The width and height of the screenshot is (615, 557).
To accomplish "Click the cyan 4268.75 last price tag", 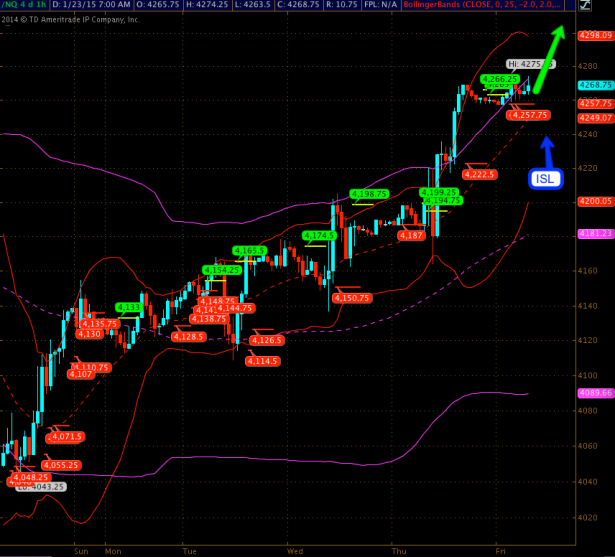I will point(595,85).
